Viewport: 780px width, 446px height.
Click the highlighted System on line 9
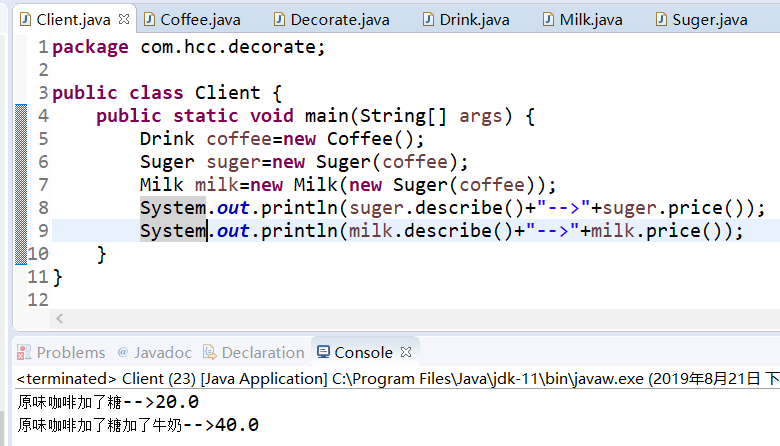[173, 231]
